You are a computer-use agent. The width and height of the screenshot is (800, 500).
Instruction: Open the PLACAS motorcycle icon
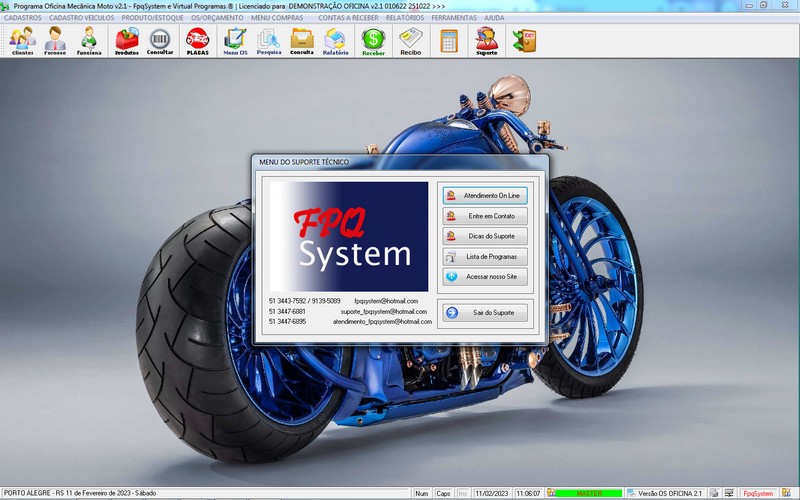(197, 41)
